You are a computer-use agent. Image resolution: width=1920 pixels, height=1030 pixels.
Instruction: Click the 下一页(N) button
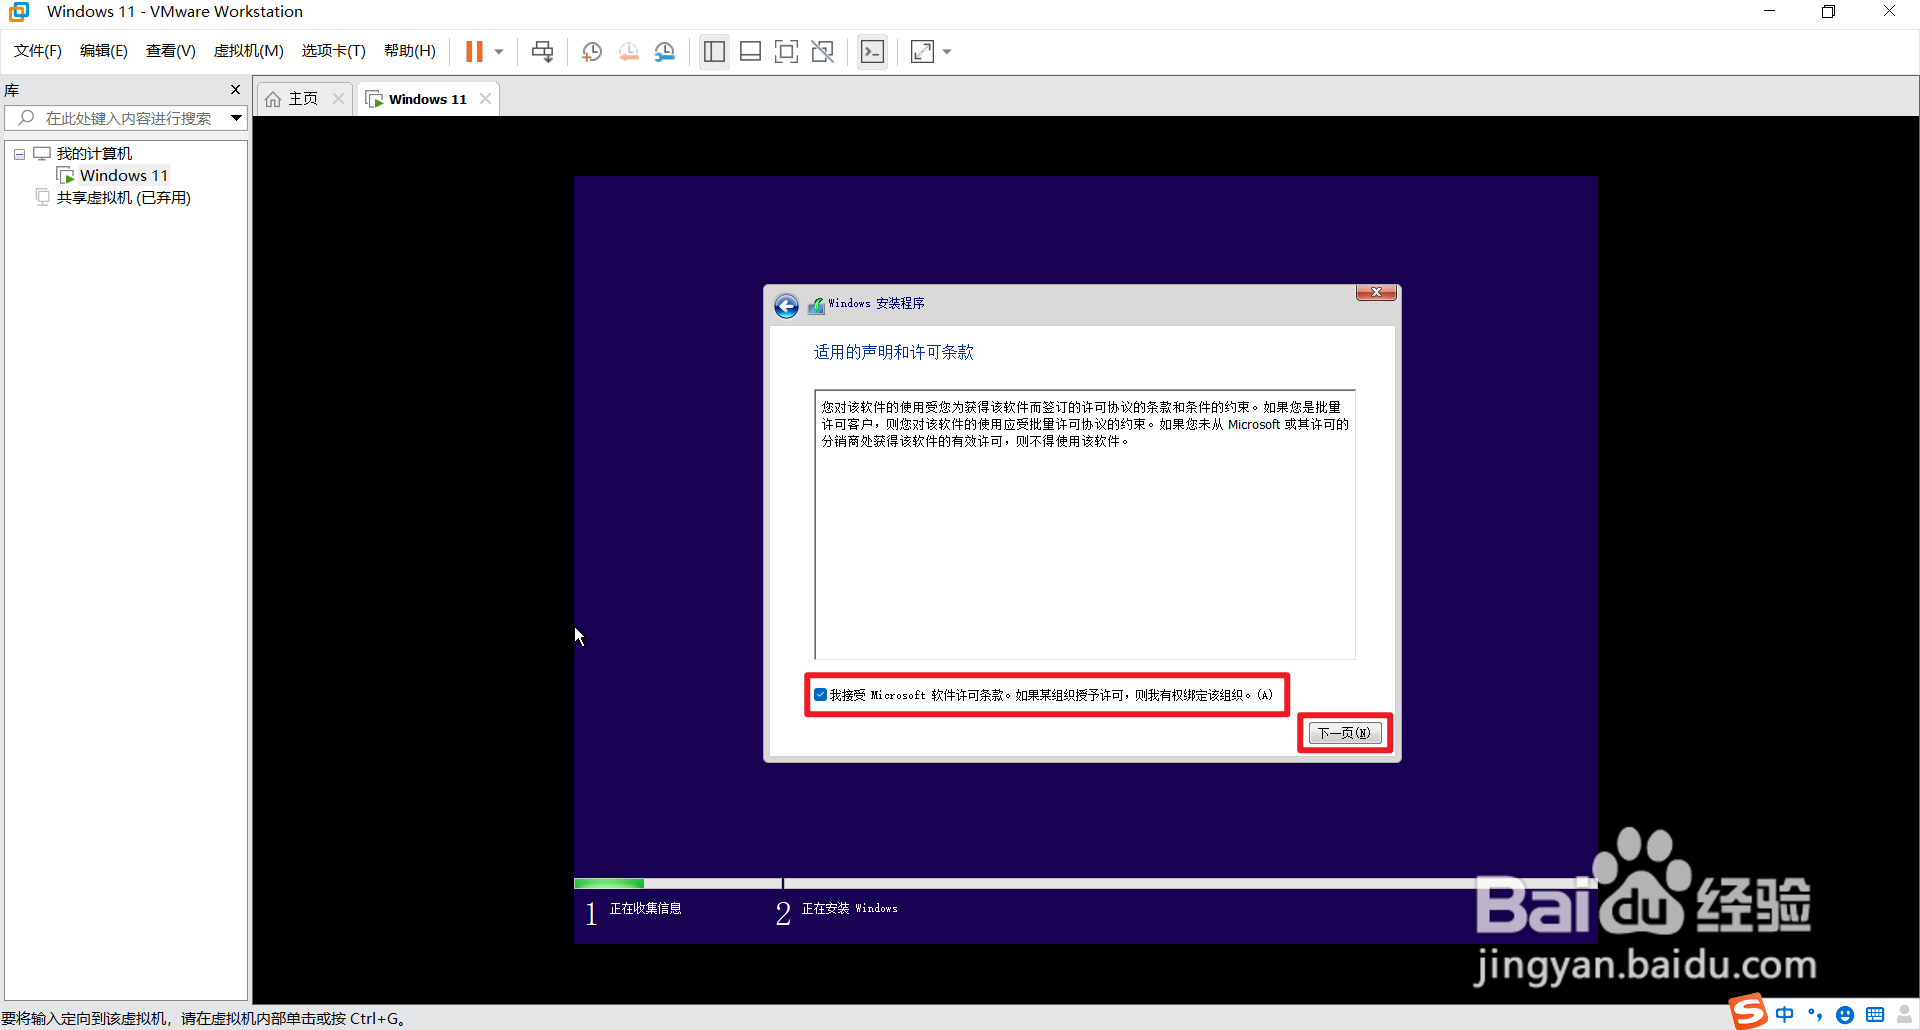(x=1345, y=733)
